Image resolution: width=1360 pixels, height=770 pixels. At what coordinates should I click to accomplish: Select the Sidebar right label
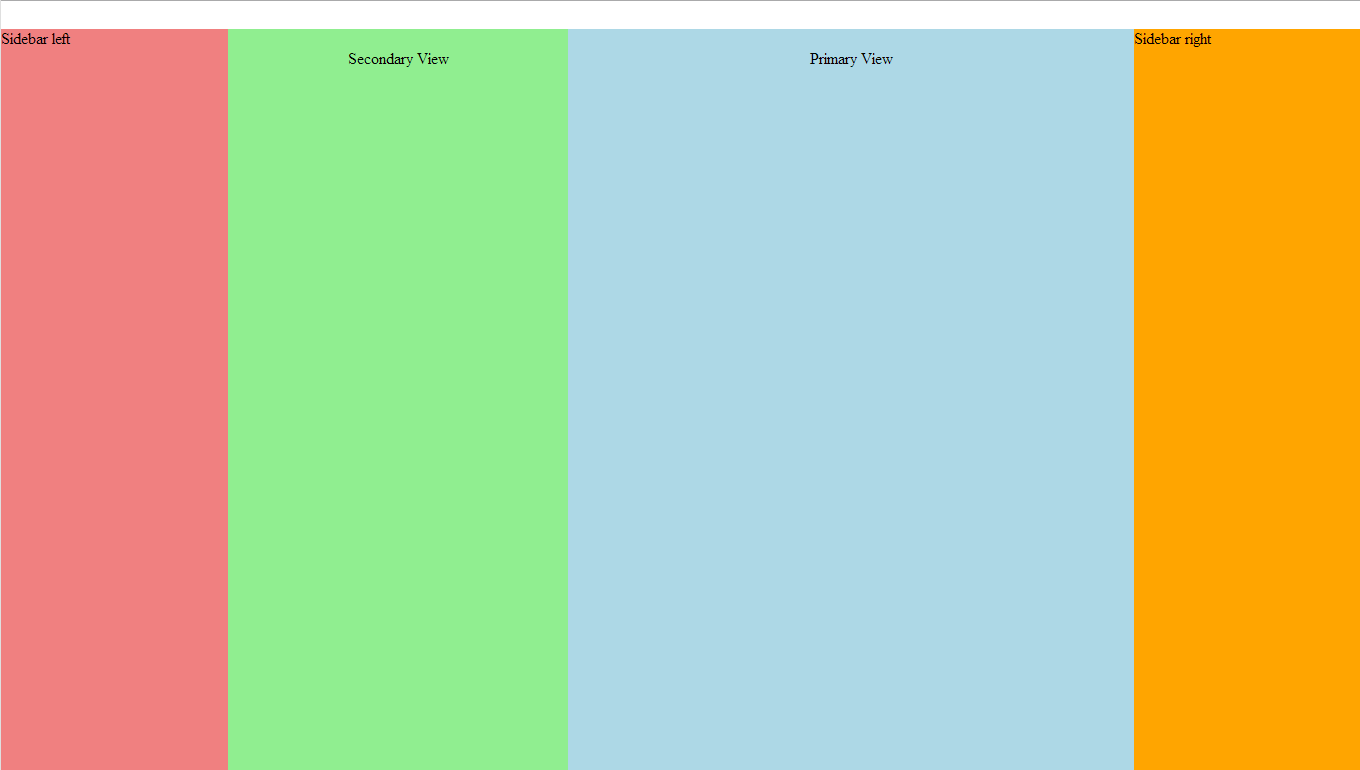click(1174, 39)
